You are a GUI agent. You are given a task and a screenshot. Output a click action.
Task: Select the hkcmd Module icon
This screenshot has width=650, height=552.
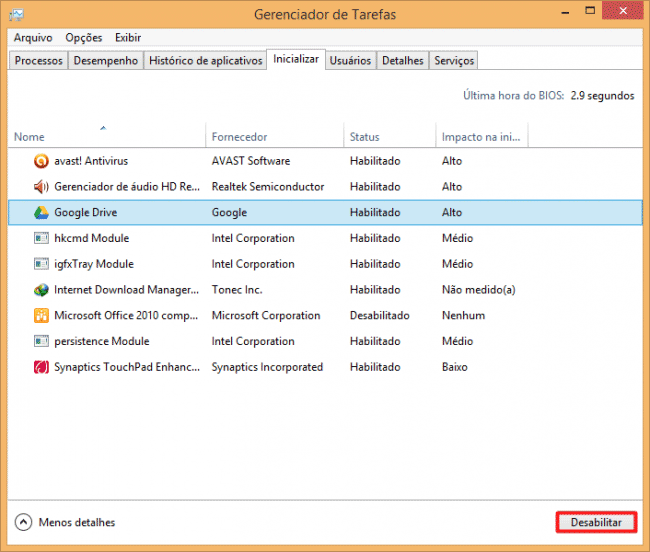tap(41, 239)
